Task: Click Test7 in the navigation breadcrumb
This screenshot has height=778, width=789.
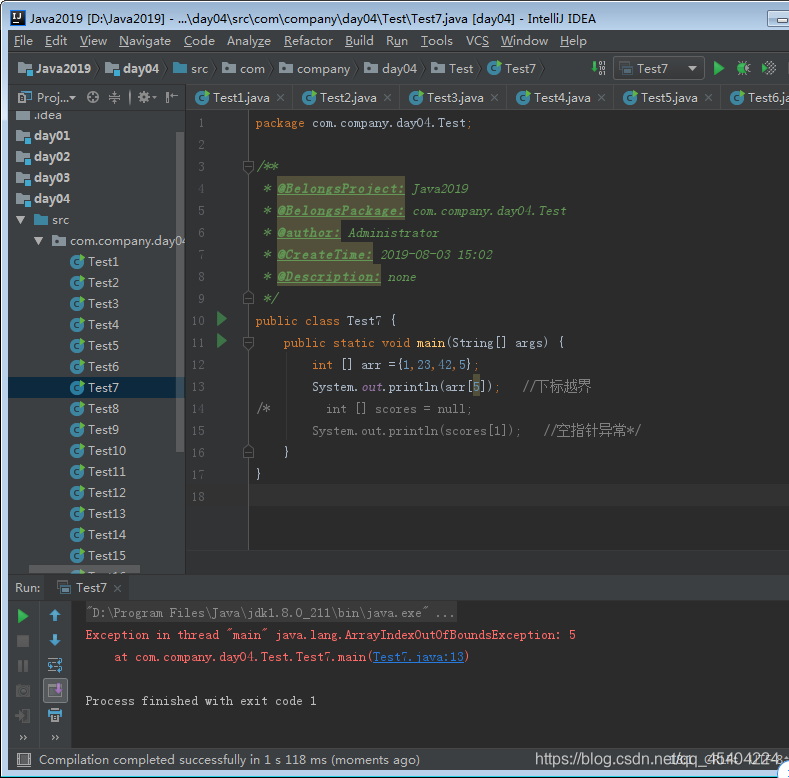Action: pos(511,68)
